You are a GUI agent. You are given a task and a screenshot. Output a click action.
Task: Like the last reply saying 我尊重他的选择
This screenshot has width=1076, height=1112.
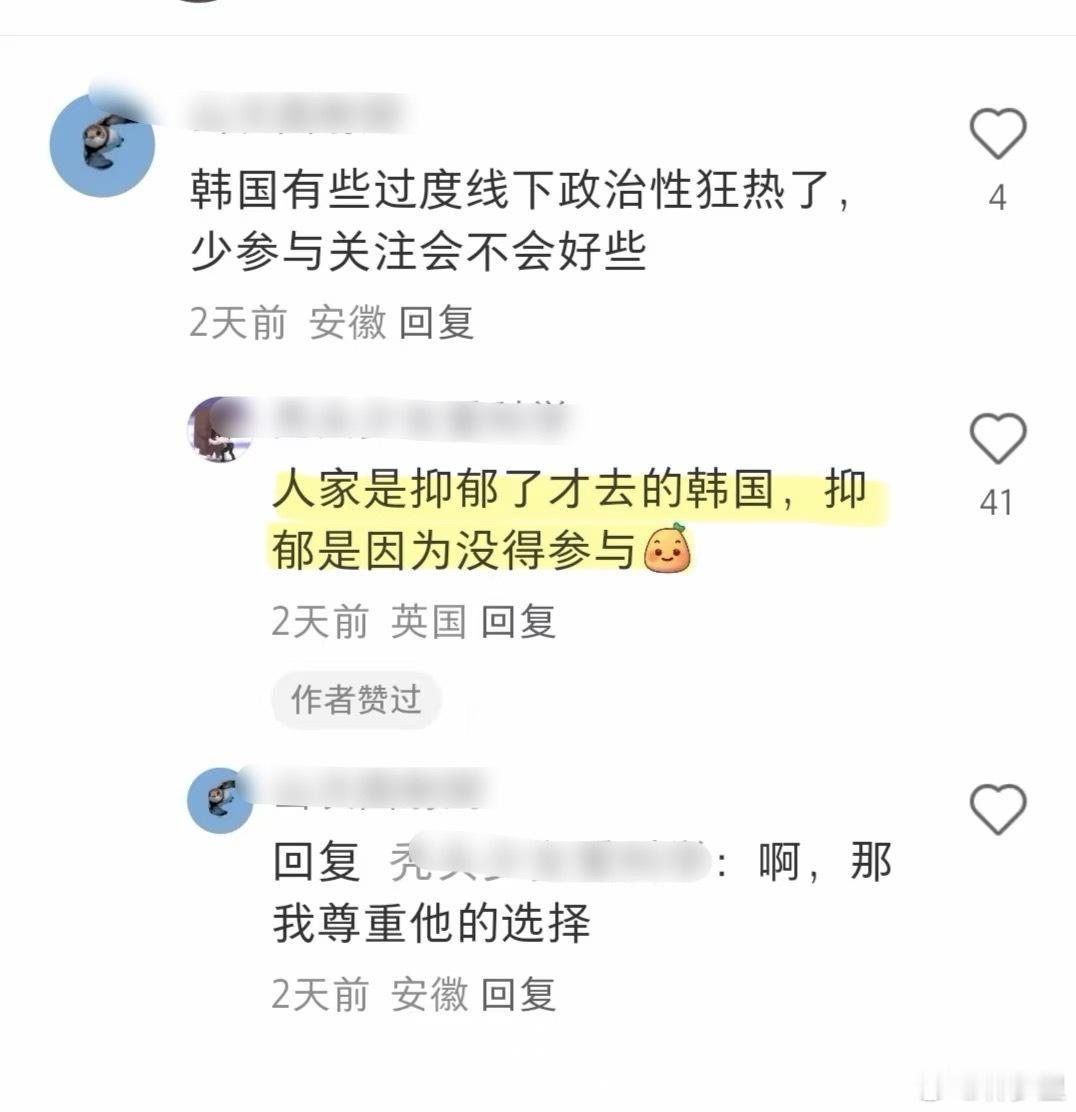pyautogui.click(x=998, y=809)
